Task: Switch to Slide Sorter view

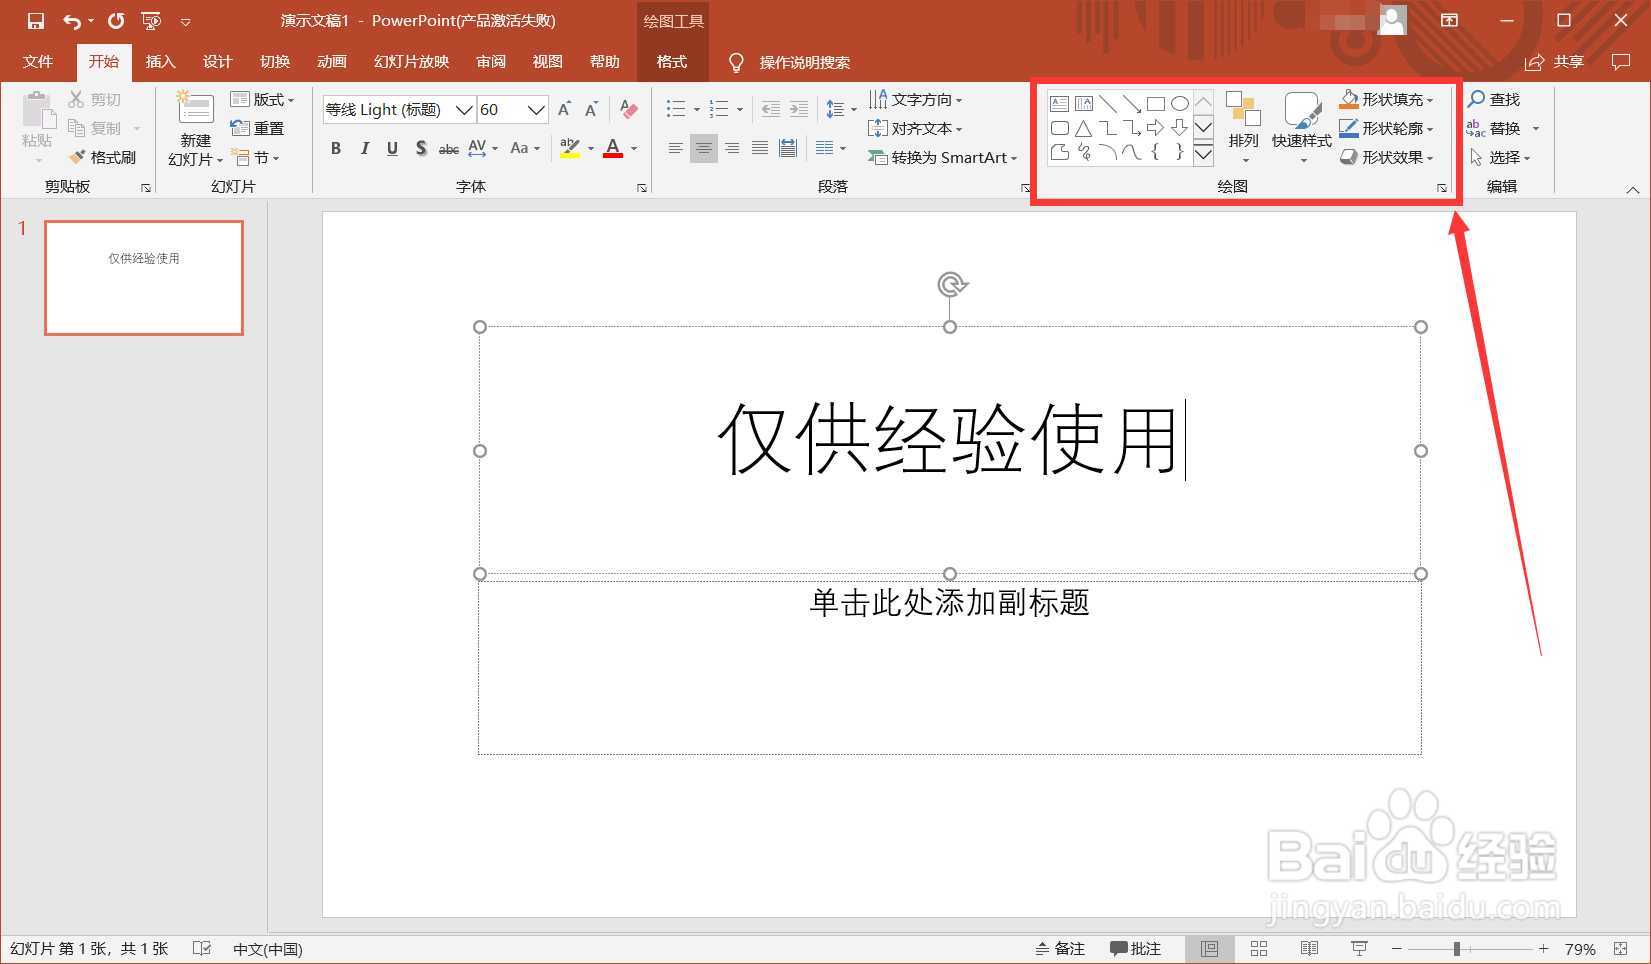Action: (x=1259, y=948)
